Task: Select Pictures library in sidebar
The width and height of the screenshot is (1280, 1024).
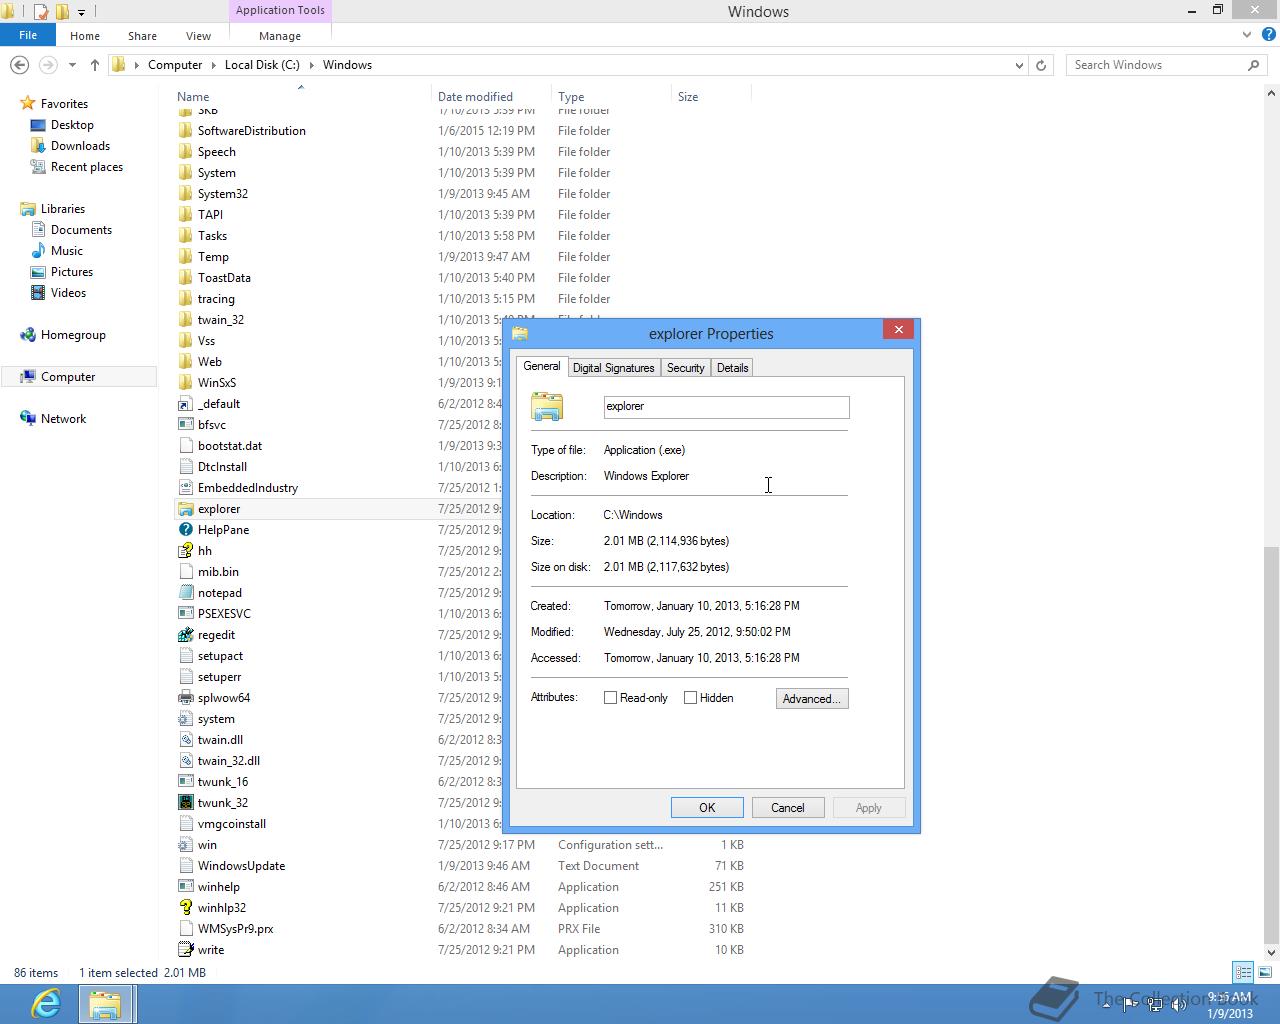Action: point(72,272)
